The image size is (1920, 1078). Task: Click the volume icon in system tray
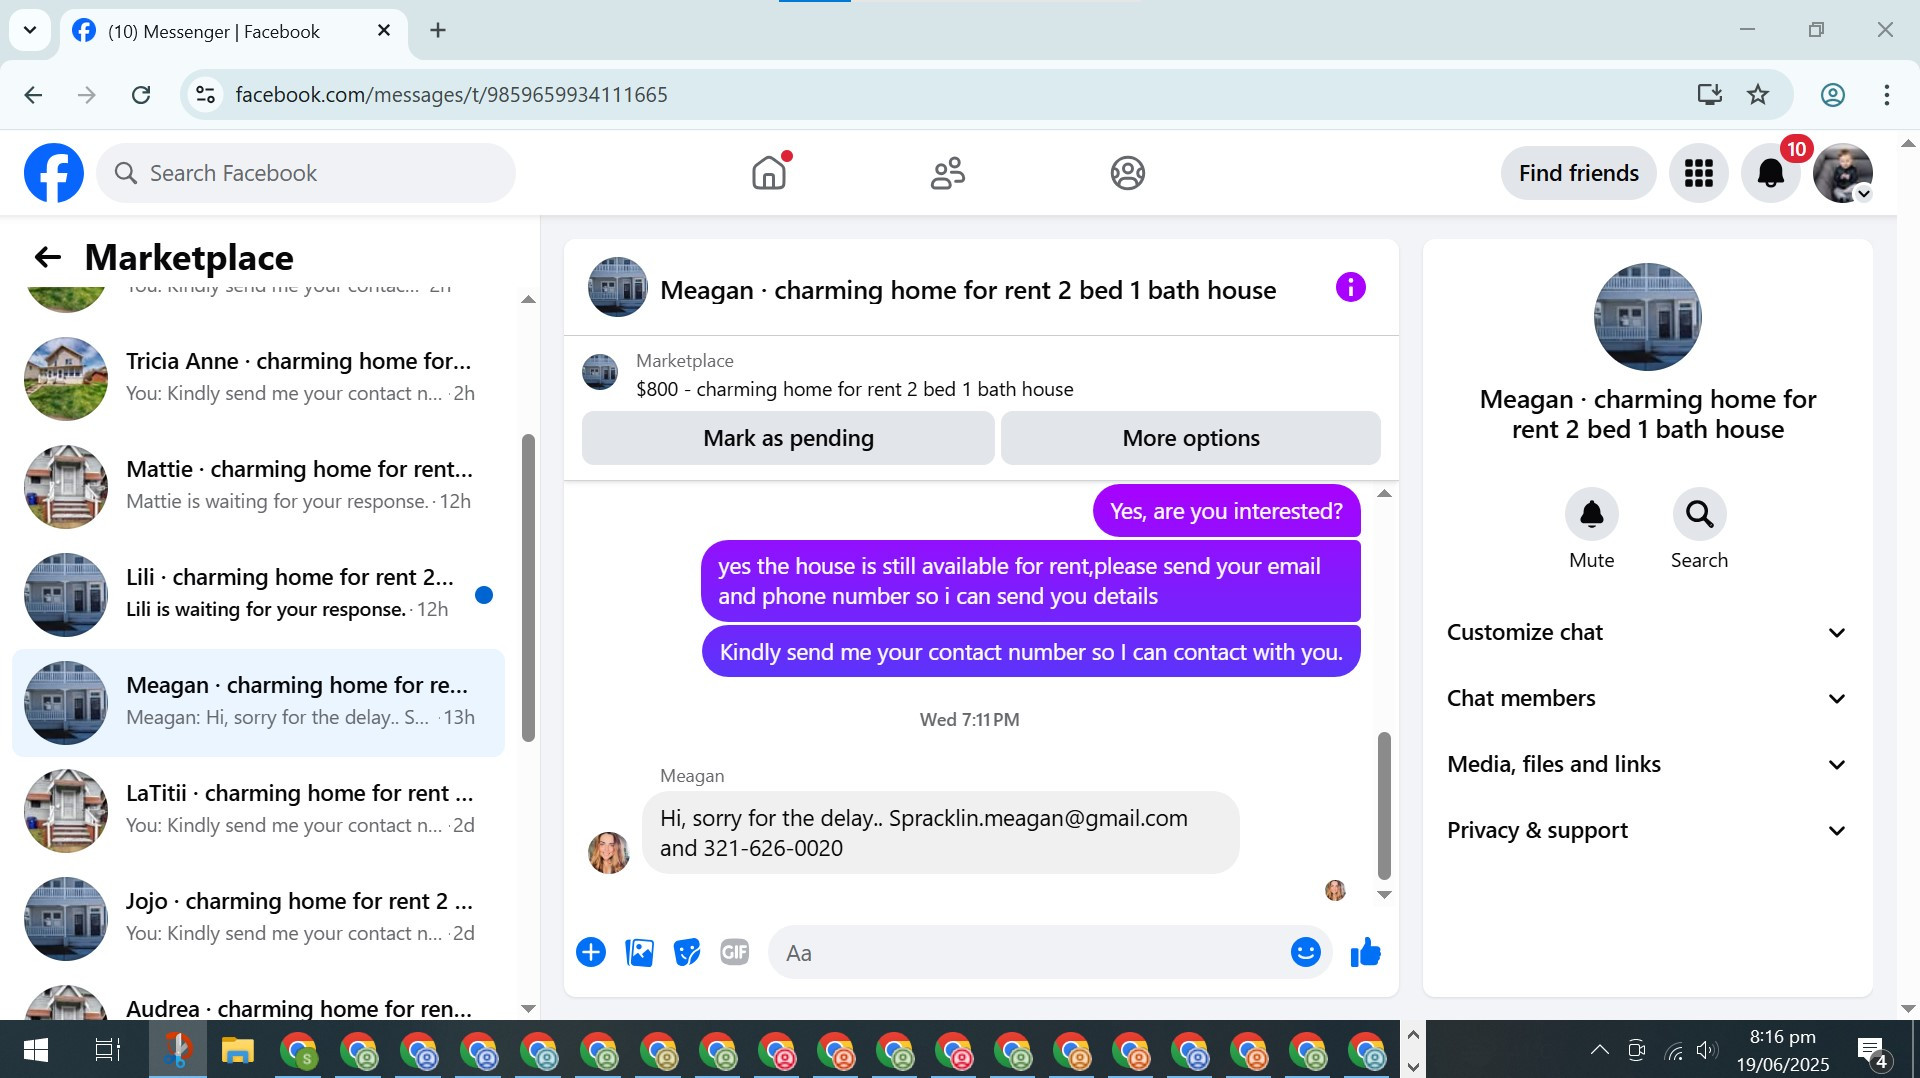tap(1707, 1050)
